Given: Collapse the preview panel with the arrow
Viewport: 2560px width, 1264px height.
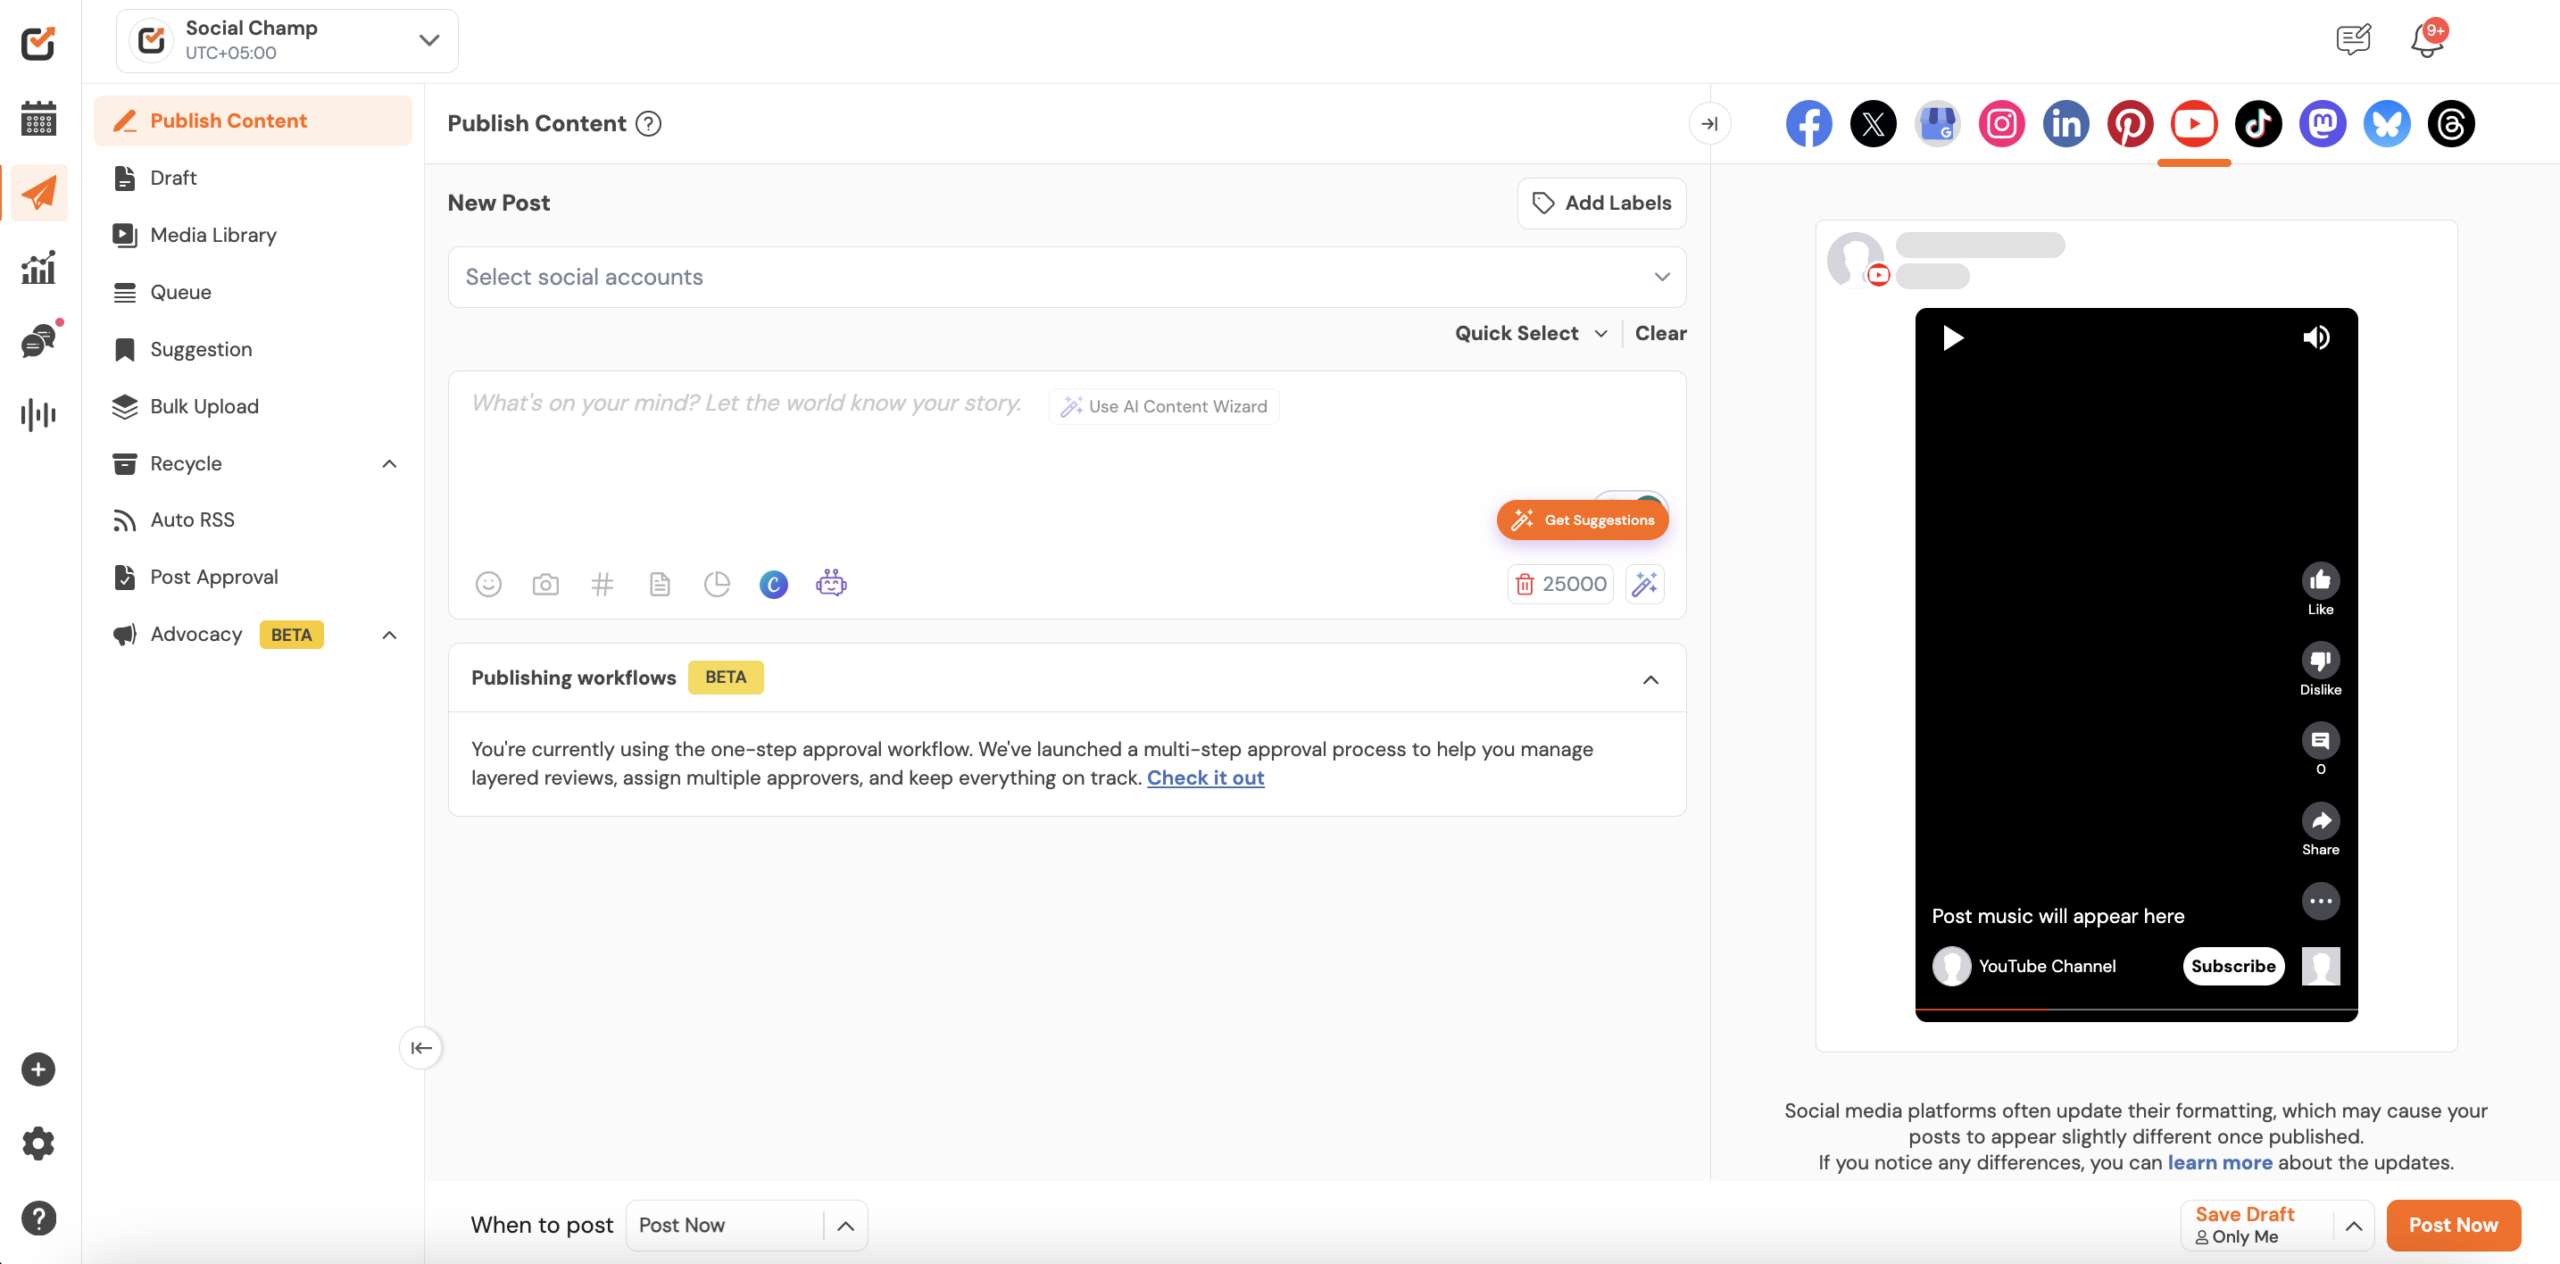Looking at the screenshot, I should click(x=1710, y=124).
